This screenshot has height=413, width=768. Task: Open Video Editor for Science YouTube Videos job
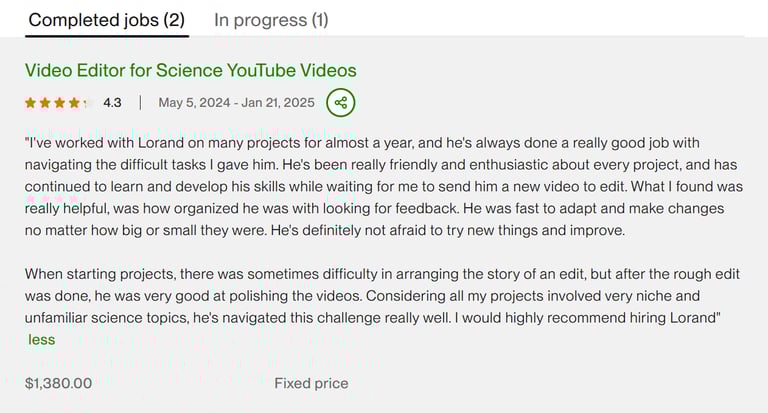(x=190, y=70)
